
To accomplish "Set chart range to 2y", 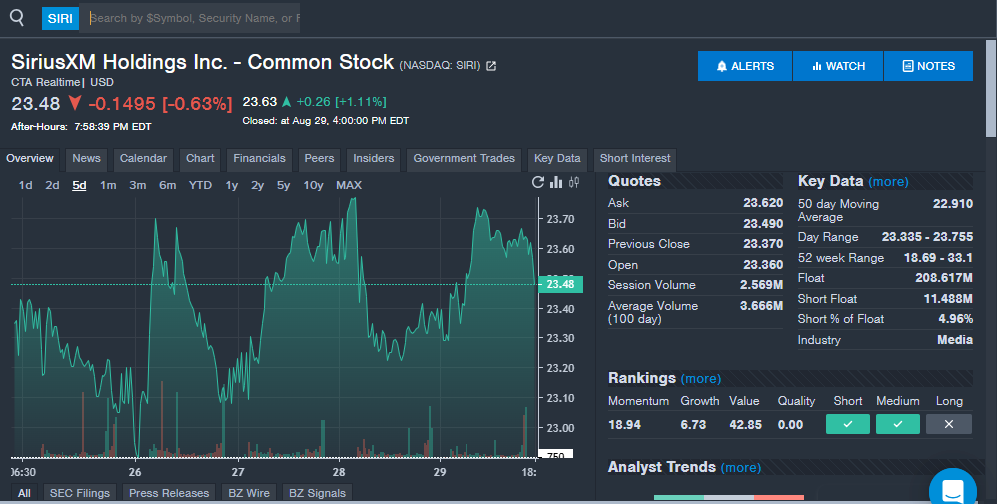I will (257, 185).
